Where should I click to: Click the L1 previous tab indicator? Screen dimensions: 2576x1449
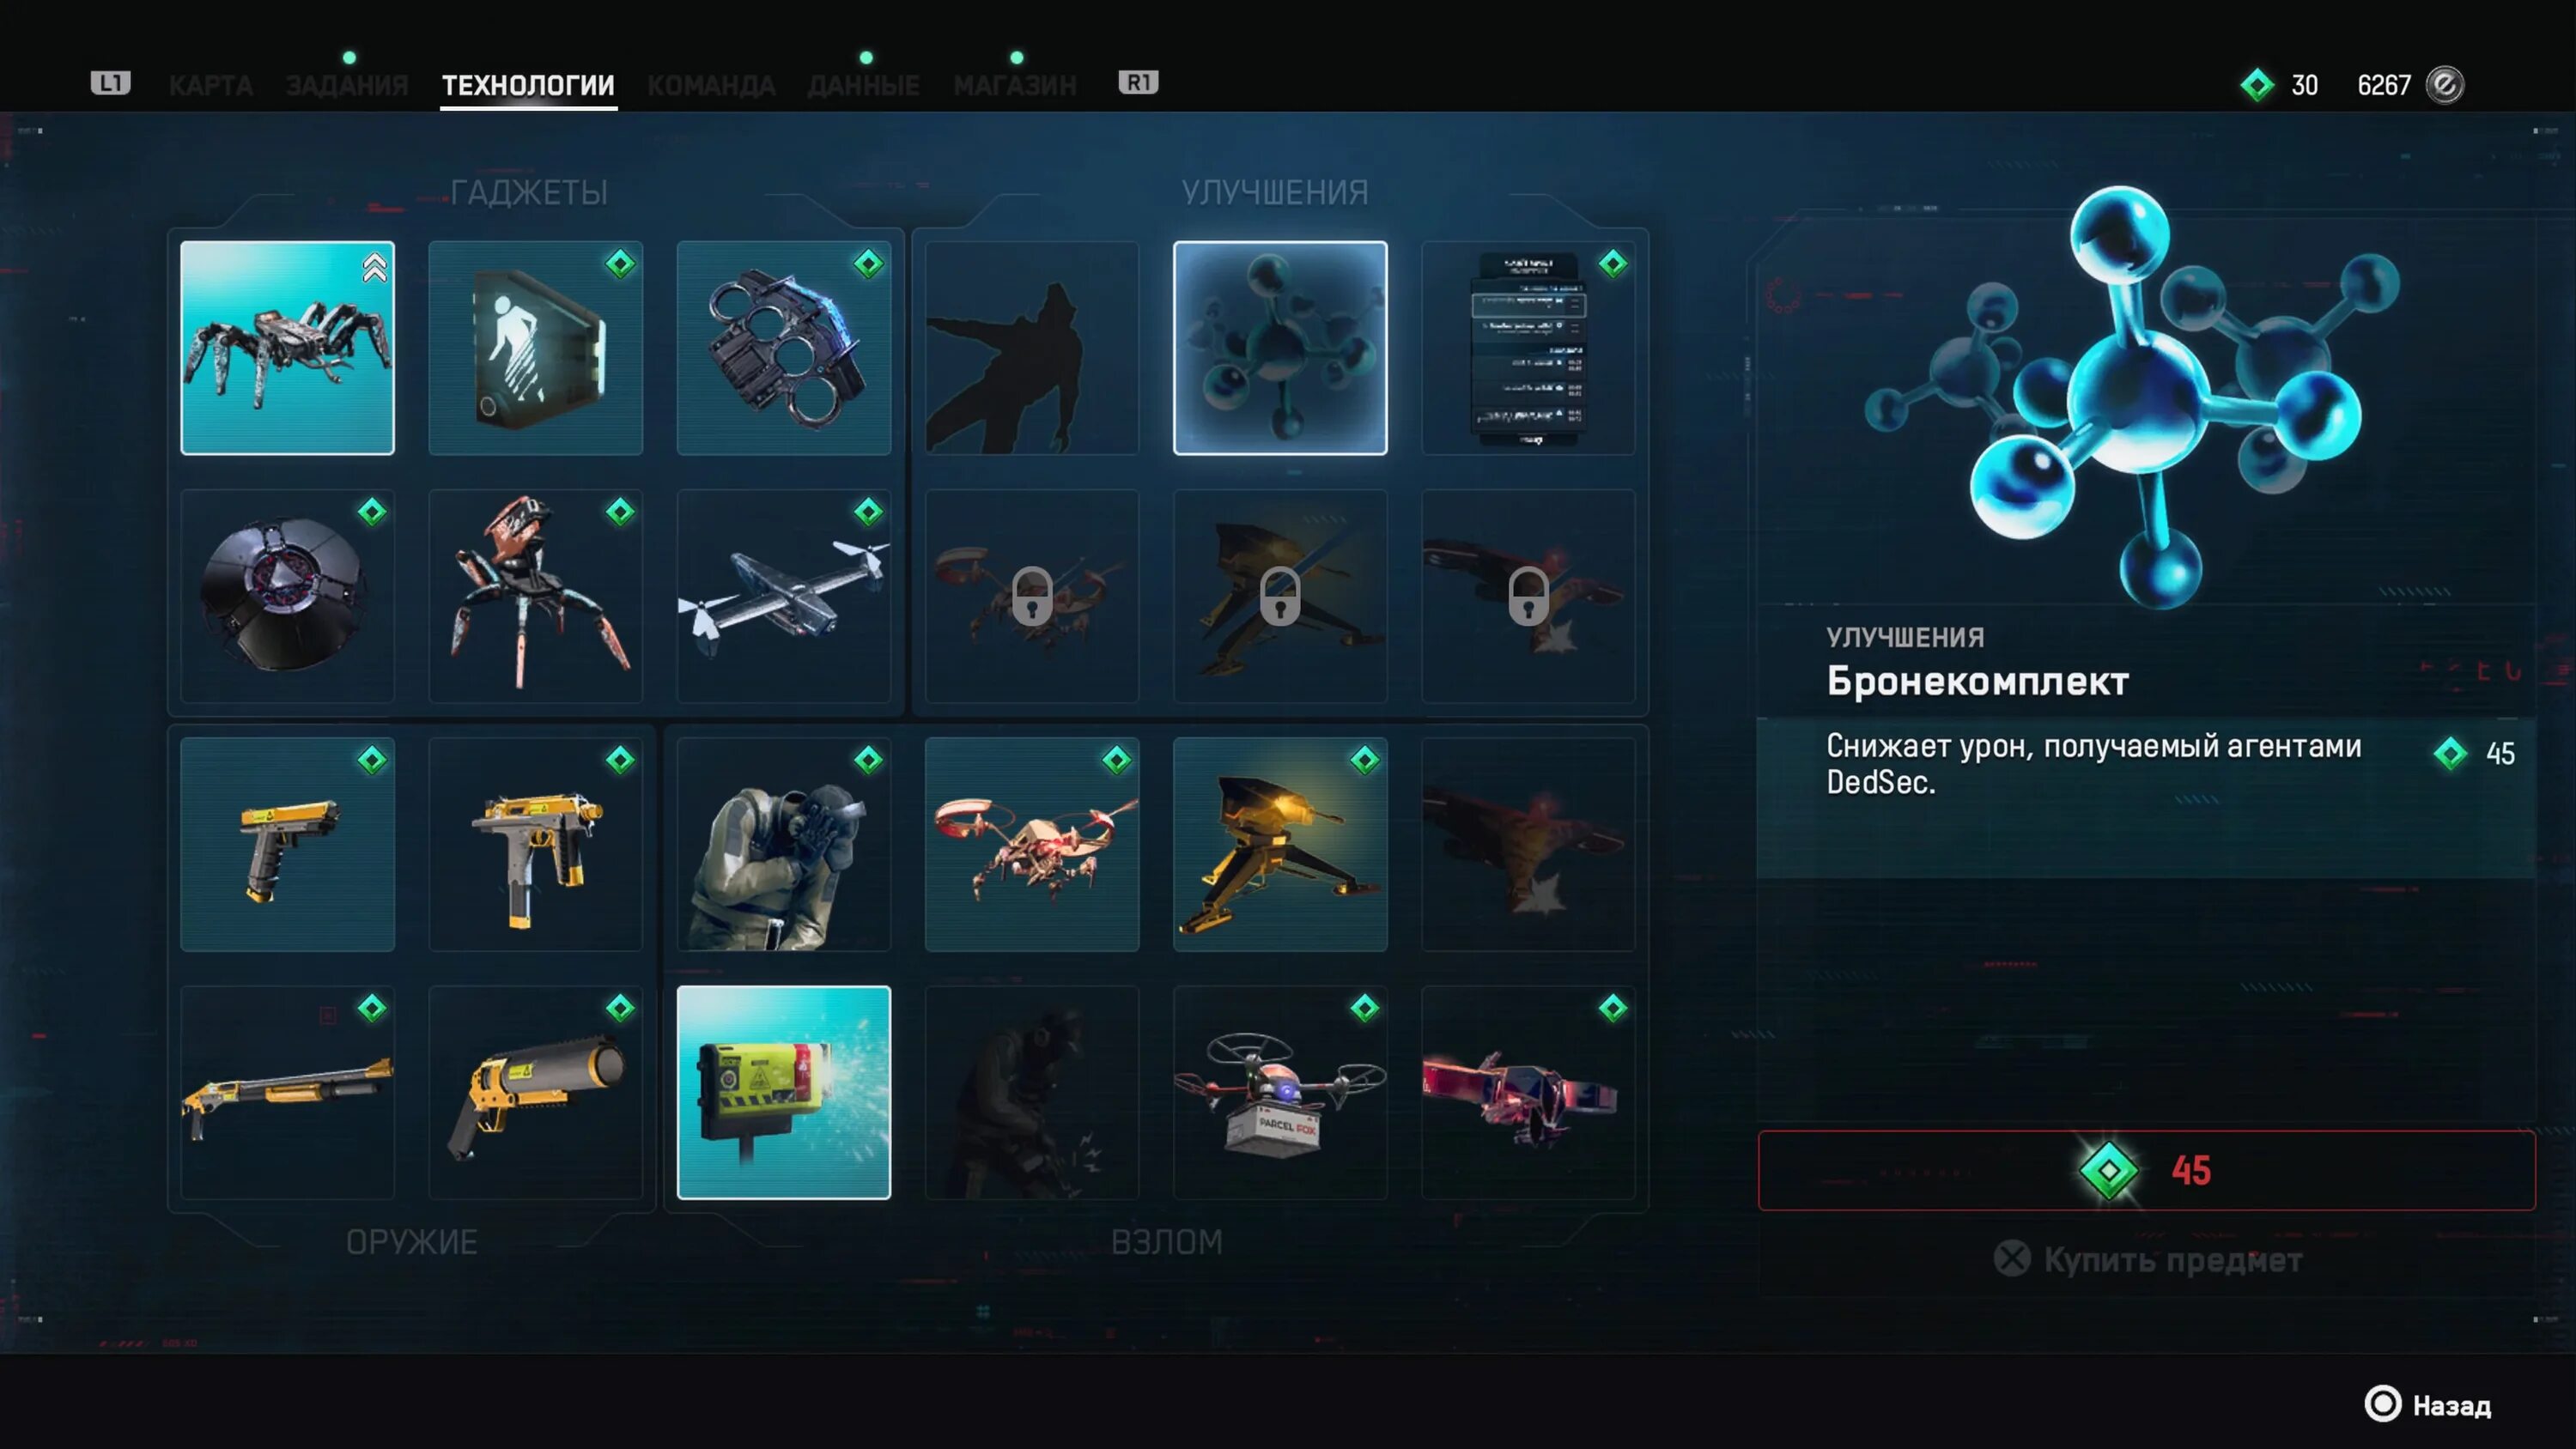110,83
